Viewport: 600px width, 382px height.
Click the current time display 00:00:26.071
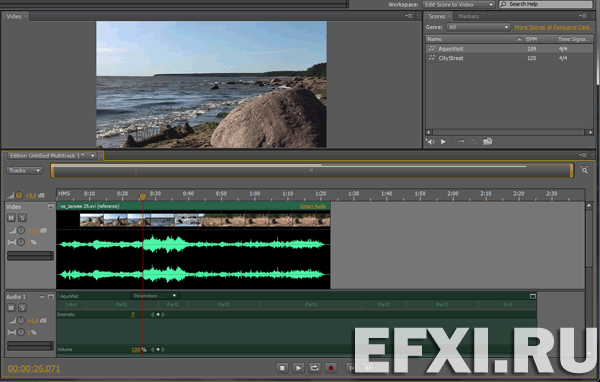(x=34, y=369)
